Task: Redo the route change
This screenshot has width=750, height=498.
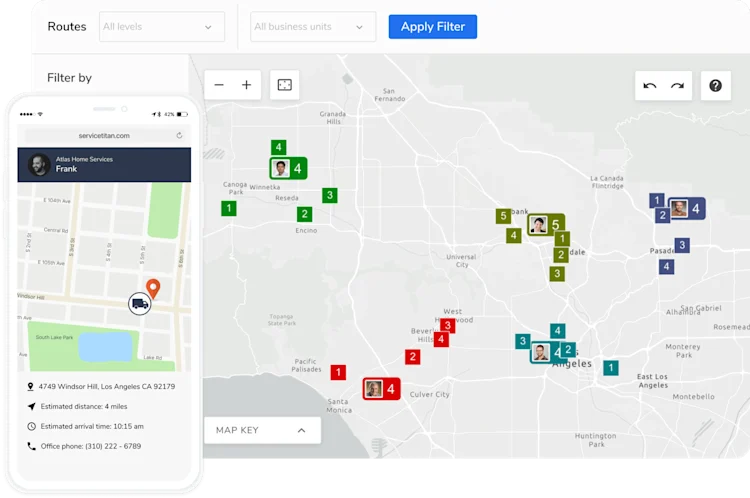Action: coord(677,86)
